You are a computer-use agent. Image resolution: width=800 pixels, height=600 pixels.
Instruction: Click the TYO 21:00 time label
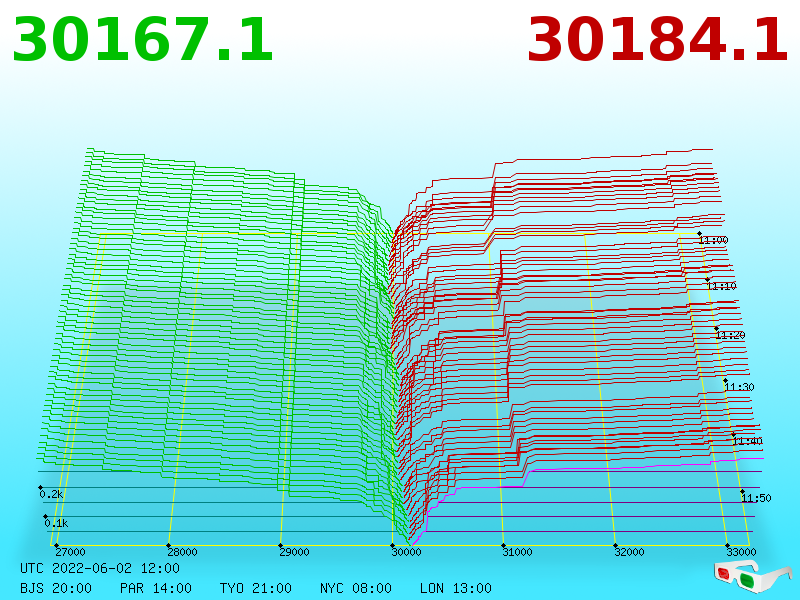[x=256, y=588]
